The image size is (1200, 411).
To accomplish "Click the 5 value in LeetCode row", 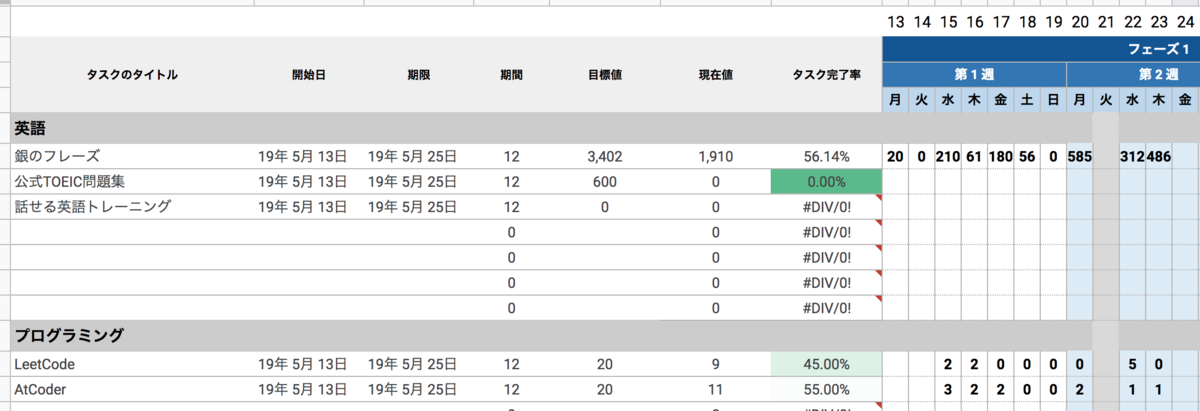I will (1132, 364).
